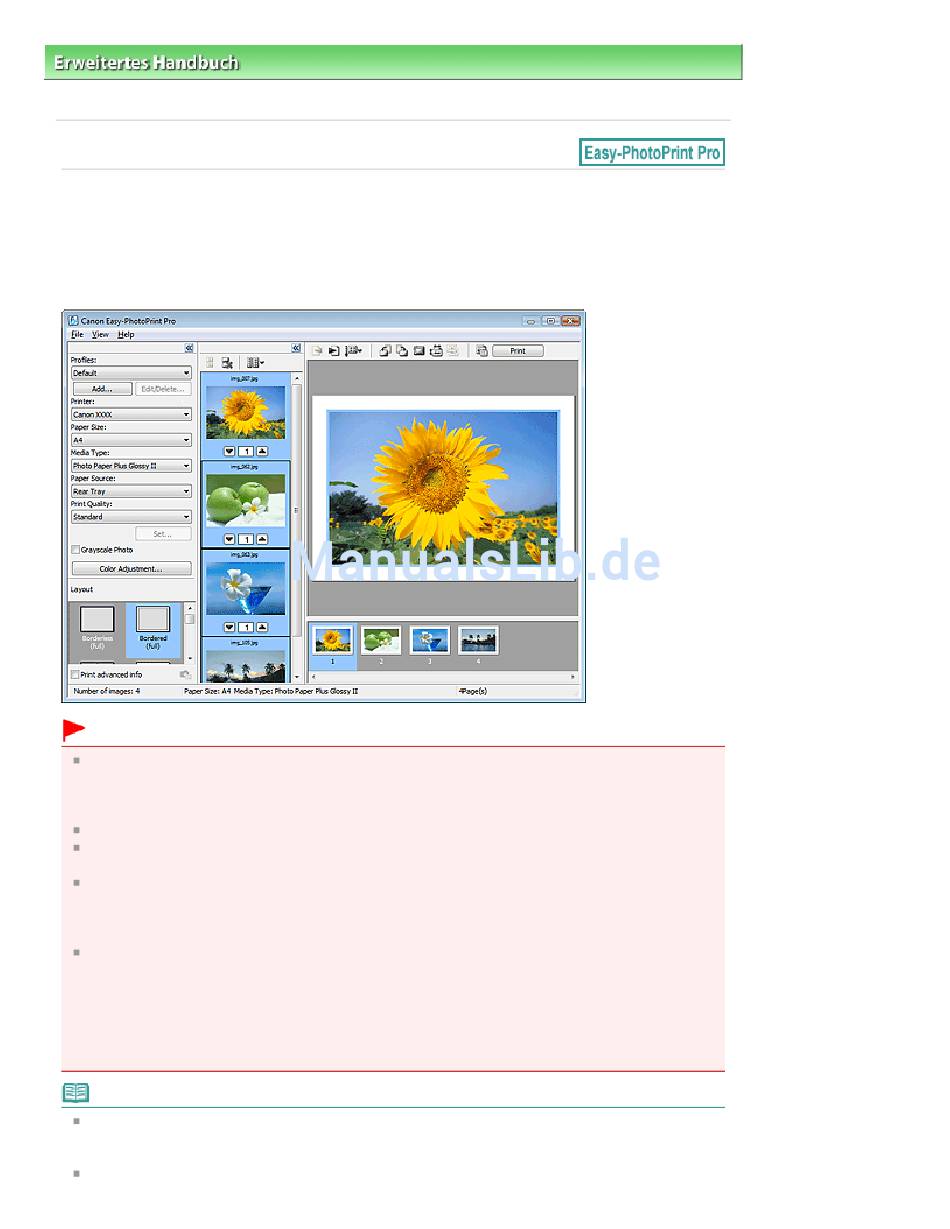Increase copies for the blue cocktail image
This screenshot has height=1229, width=950.
click(262, 627)
